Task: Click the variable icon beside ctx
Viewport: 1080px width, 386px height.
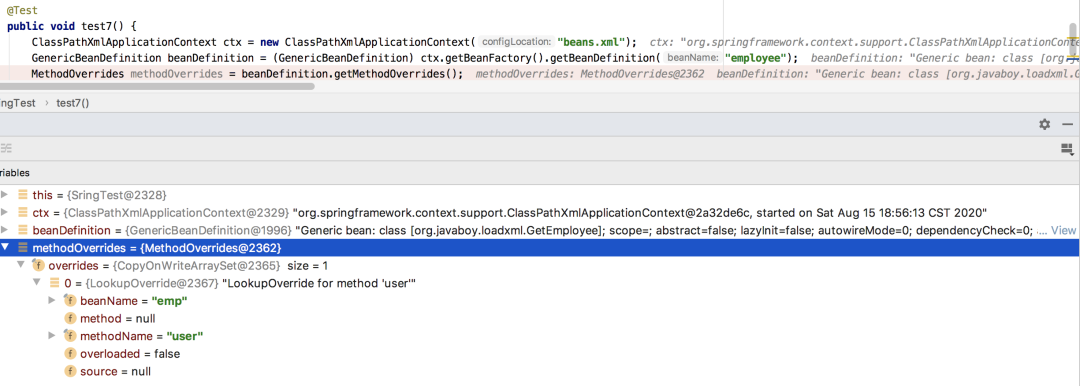Action: click(x=23, y=212)
